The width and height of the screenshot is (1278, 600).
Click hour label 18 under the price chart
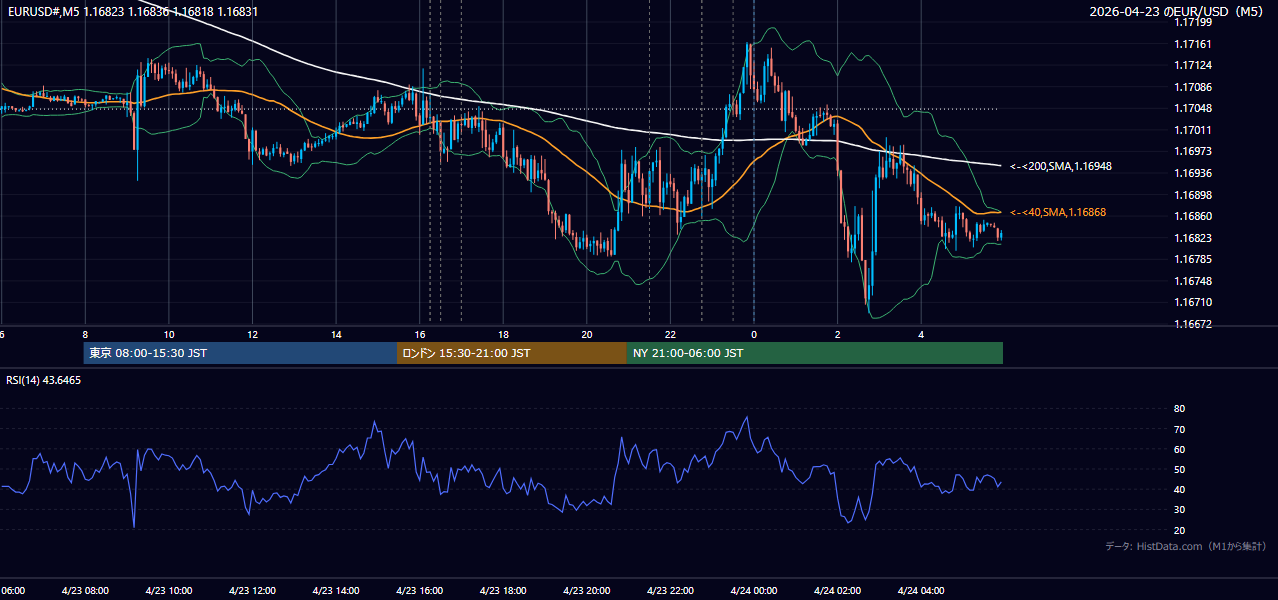tap(504, 334)
